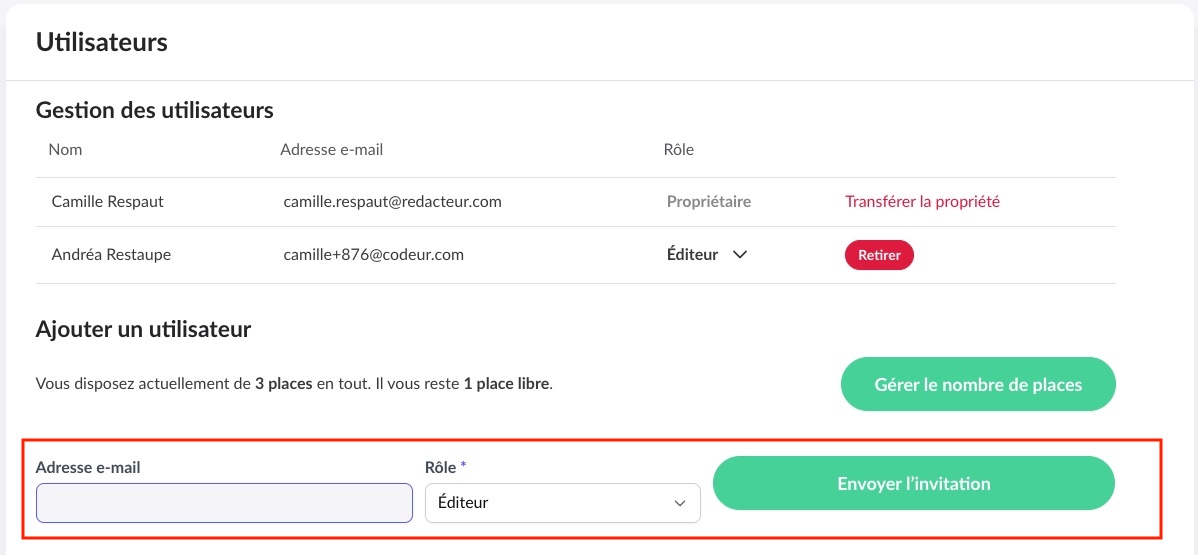Select email camille.respaut@redacteur.com
Viewport: 1198px width, 555px height.
coord(392,202)
